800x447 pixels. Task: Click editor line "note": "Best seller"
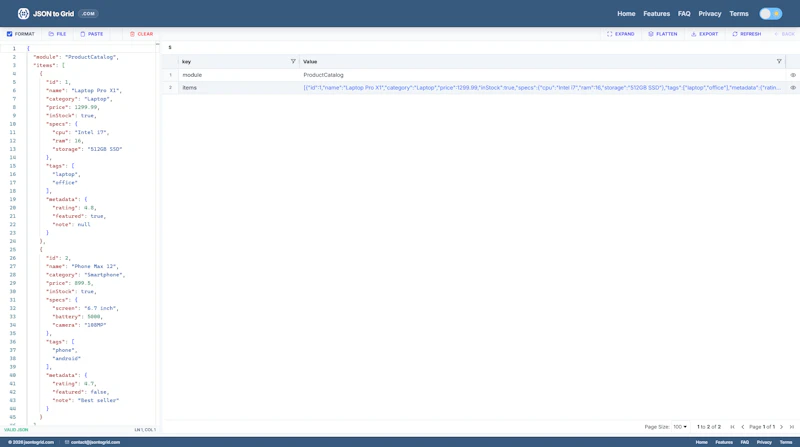tap(86, 401)
